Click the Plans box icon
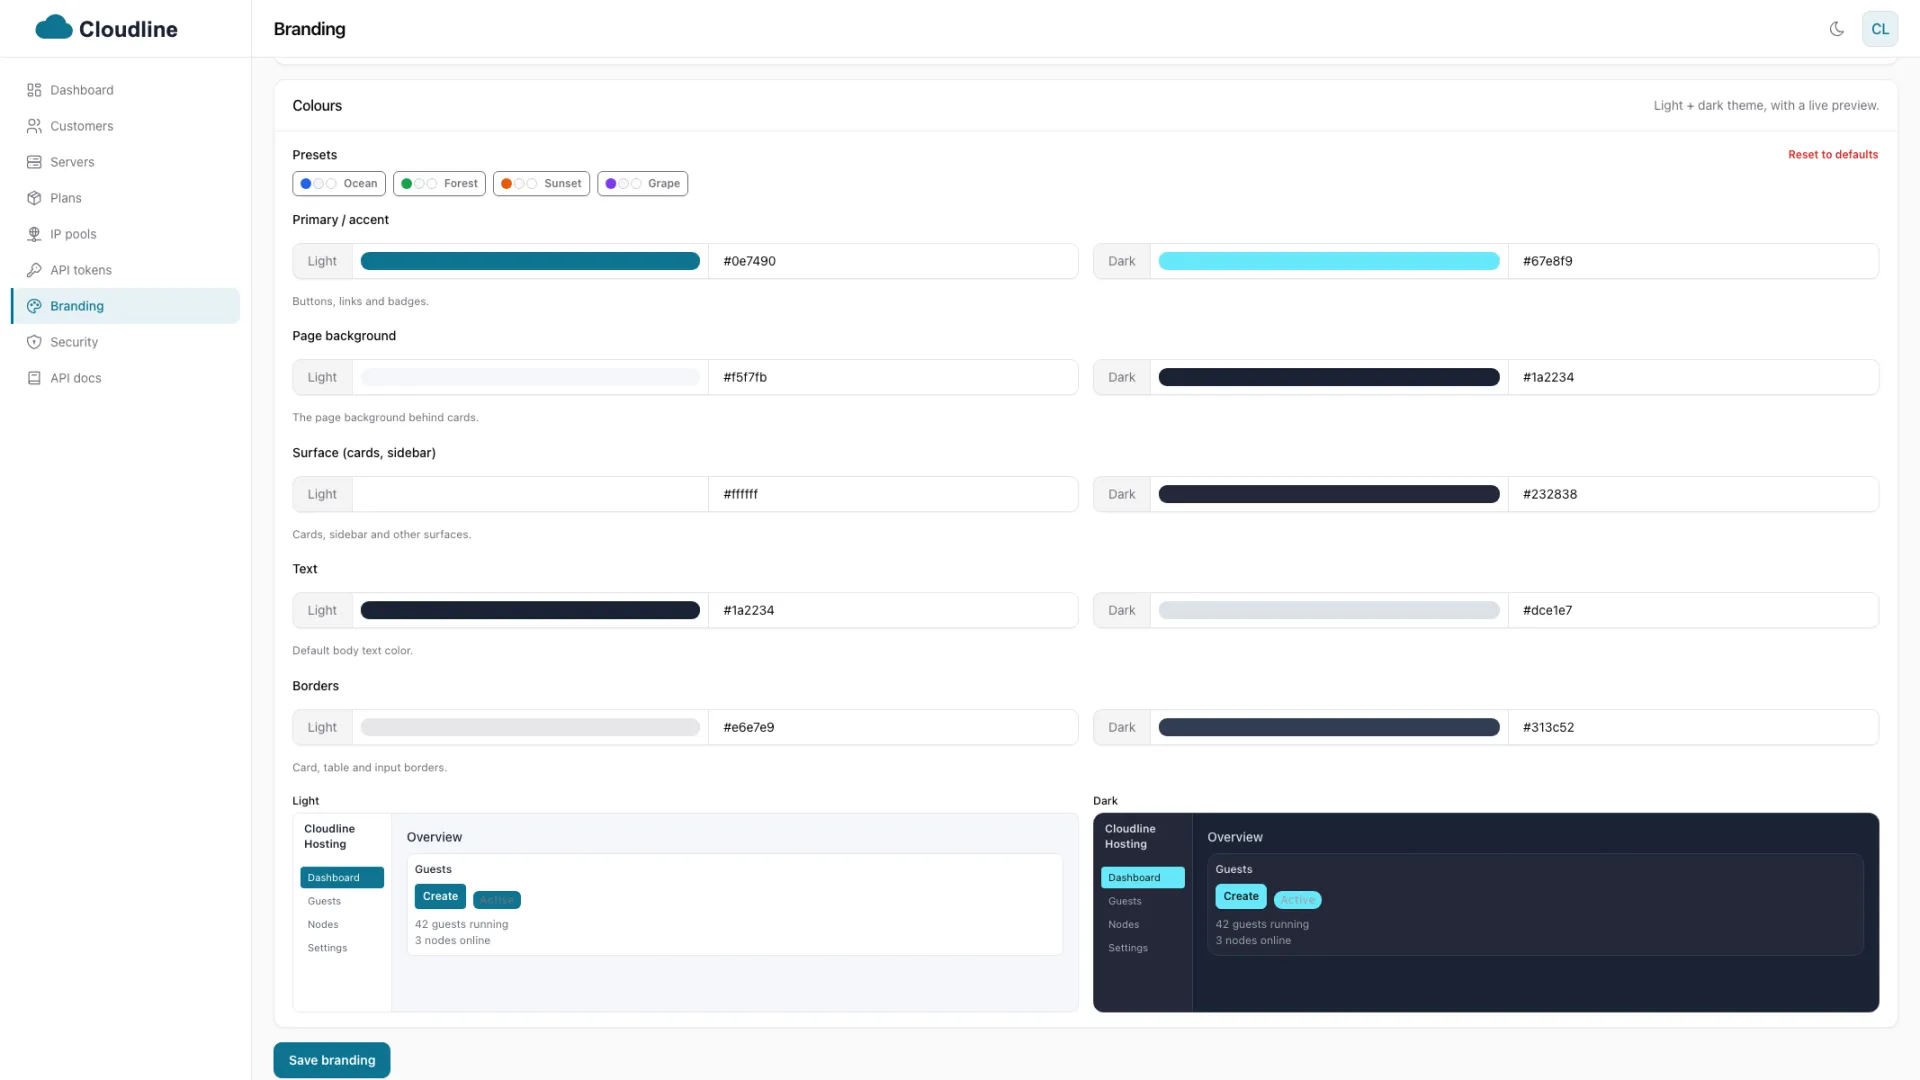Screen dimensions: 1920x1080 click(x=34, y=198)
